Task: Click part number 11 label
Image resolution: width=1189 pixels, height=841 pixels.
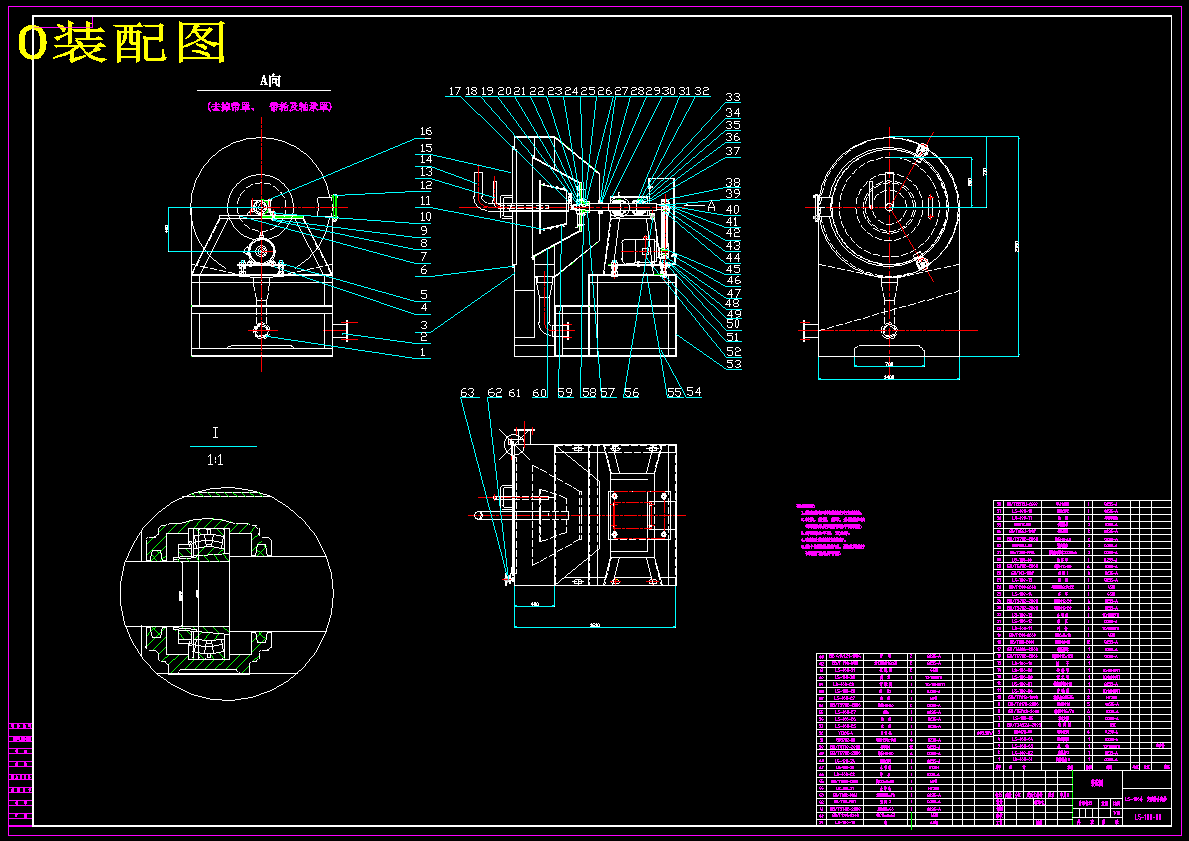Action: tap(425, 201)
